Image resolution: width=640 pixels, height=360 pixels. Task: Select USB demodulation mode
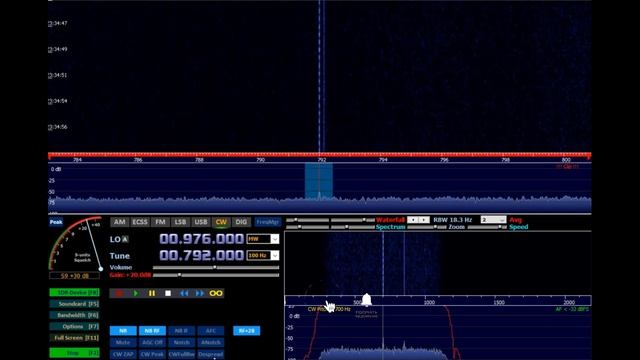[200, 222]
